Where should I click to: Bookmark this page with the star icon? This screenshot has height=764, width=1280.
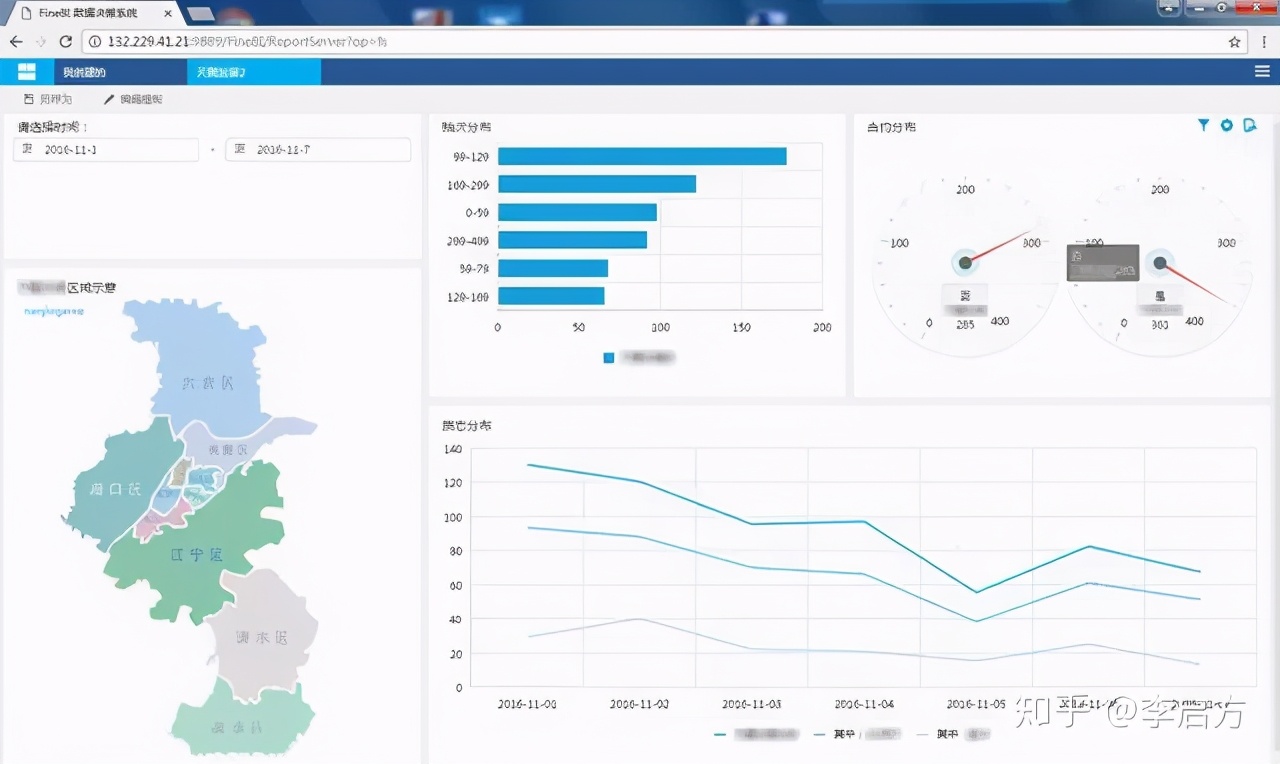pos(1235,42)
